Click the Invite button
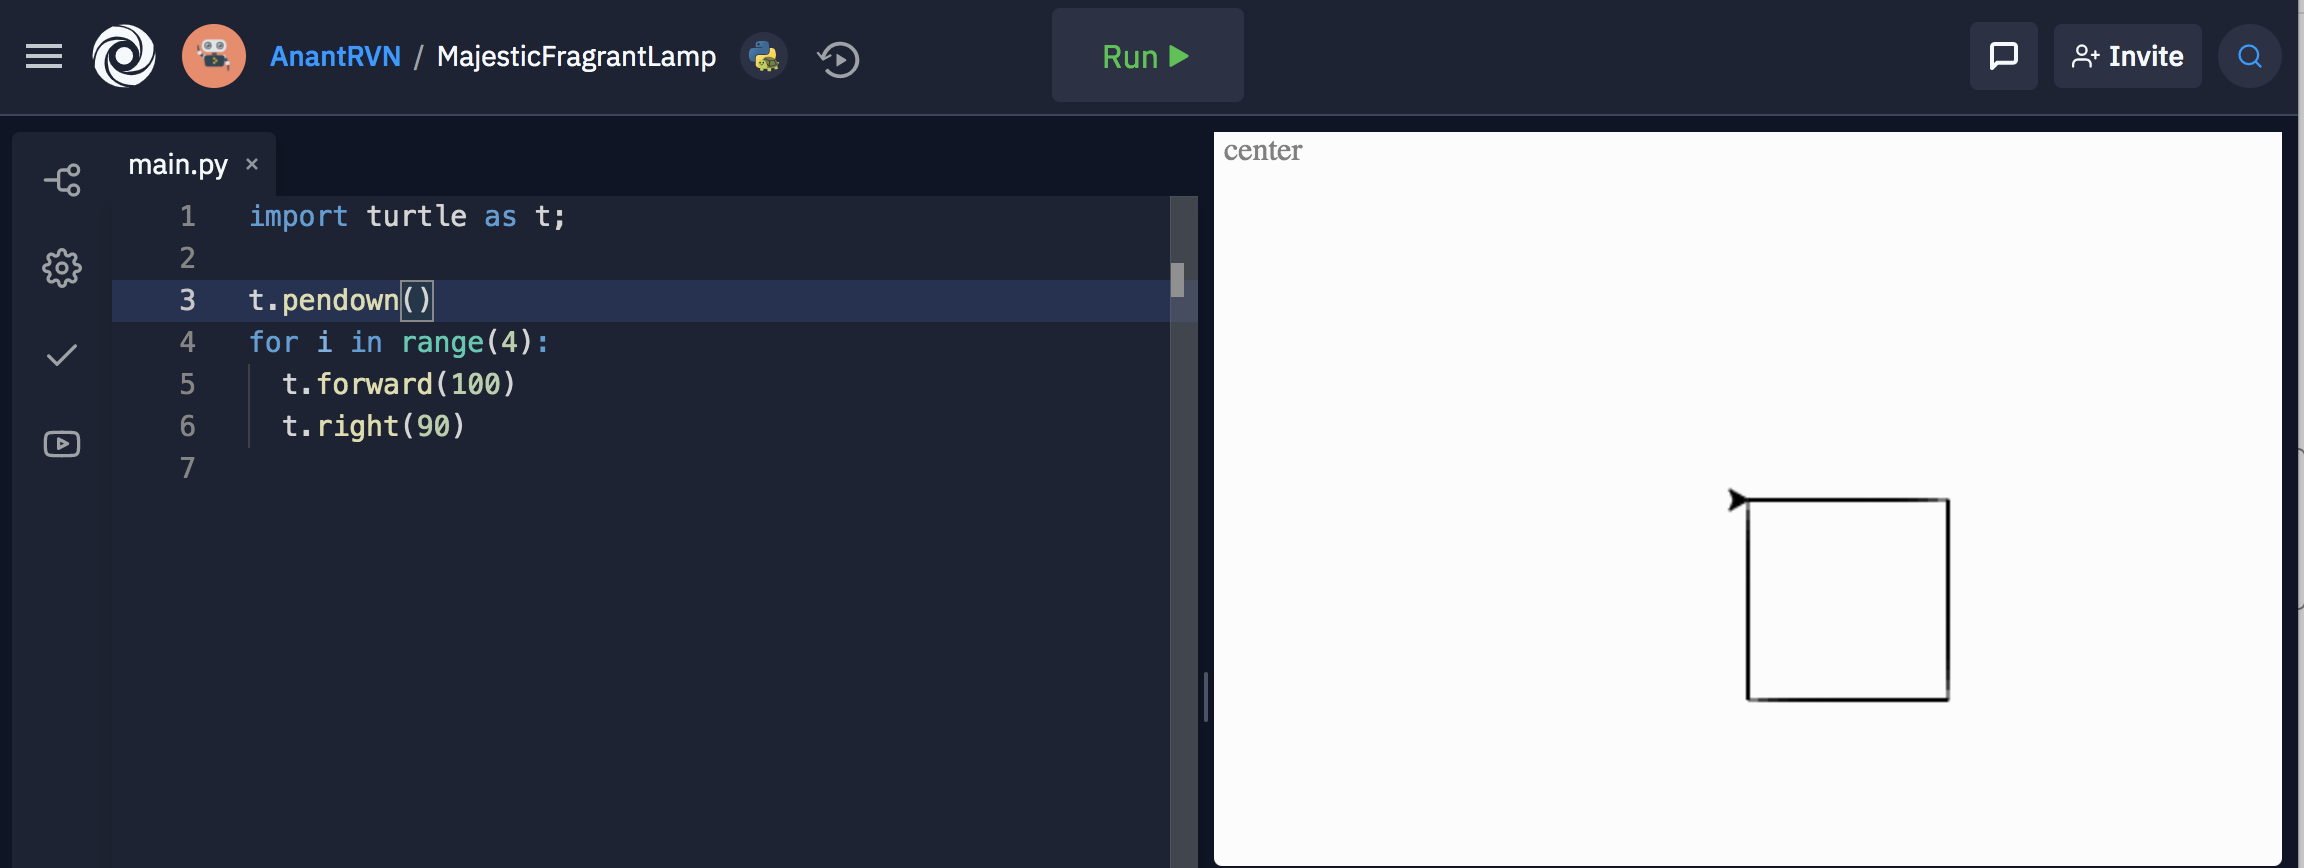 click(2127, 56)
